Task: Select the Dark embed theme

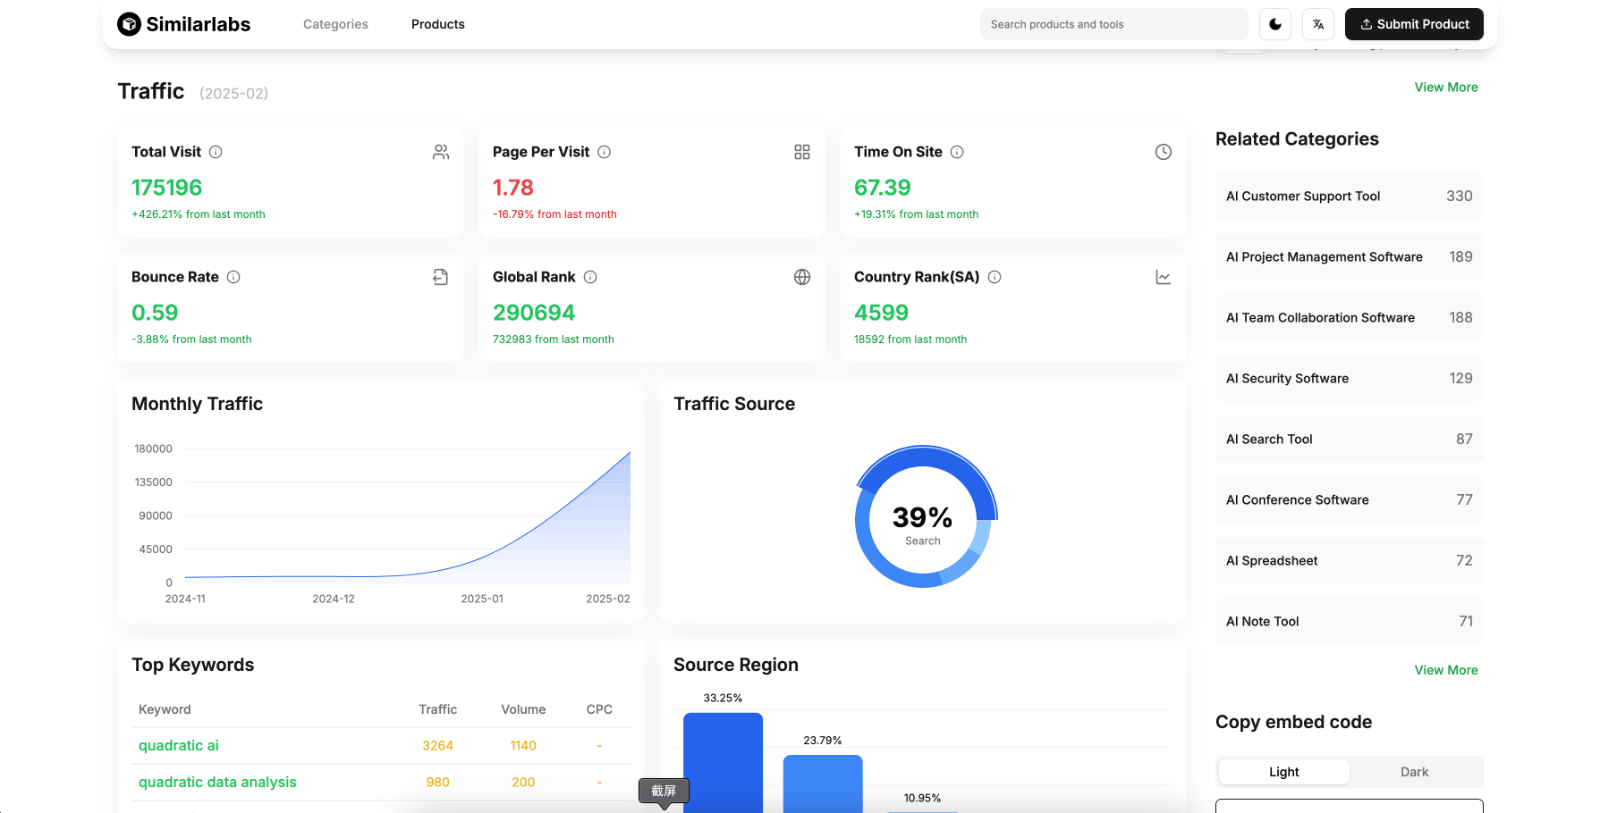Action: [x=1414, y=772]
